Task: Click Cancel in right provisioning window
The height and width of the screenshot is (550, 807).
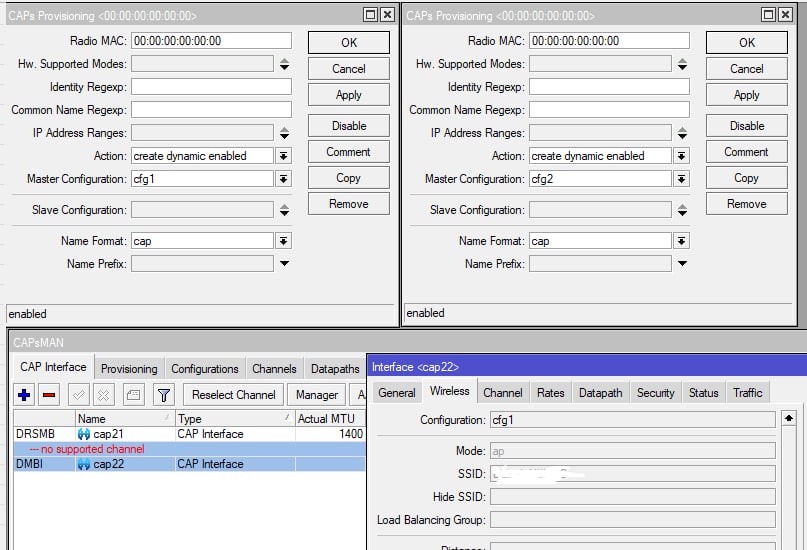Action: (x=747, y=69)
